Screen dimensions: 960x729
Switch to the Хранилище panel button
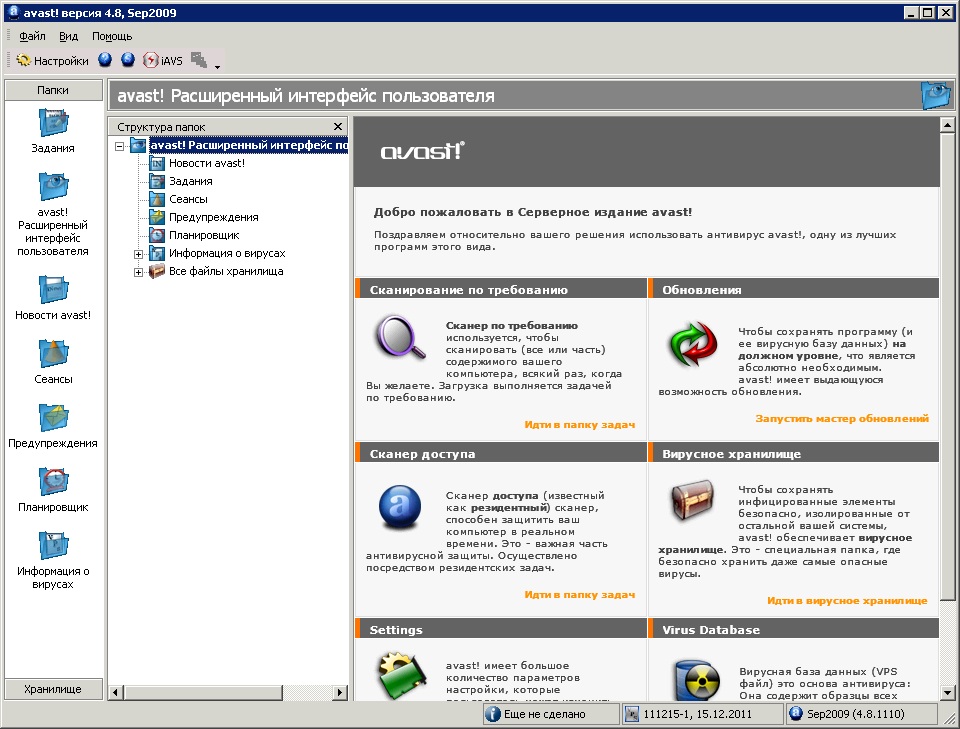click(53, 689)
